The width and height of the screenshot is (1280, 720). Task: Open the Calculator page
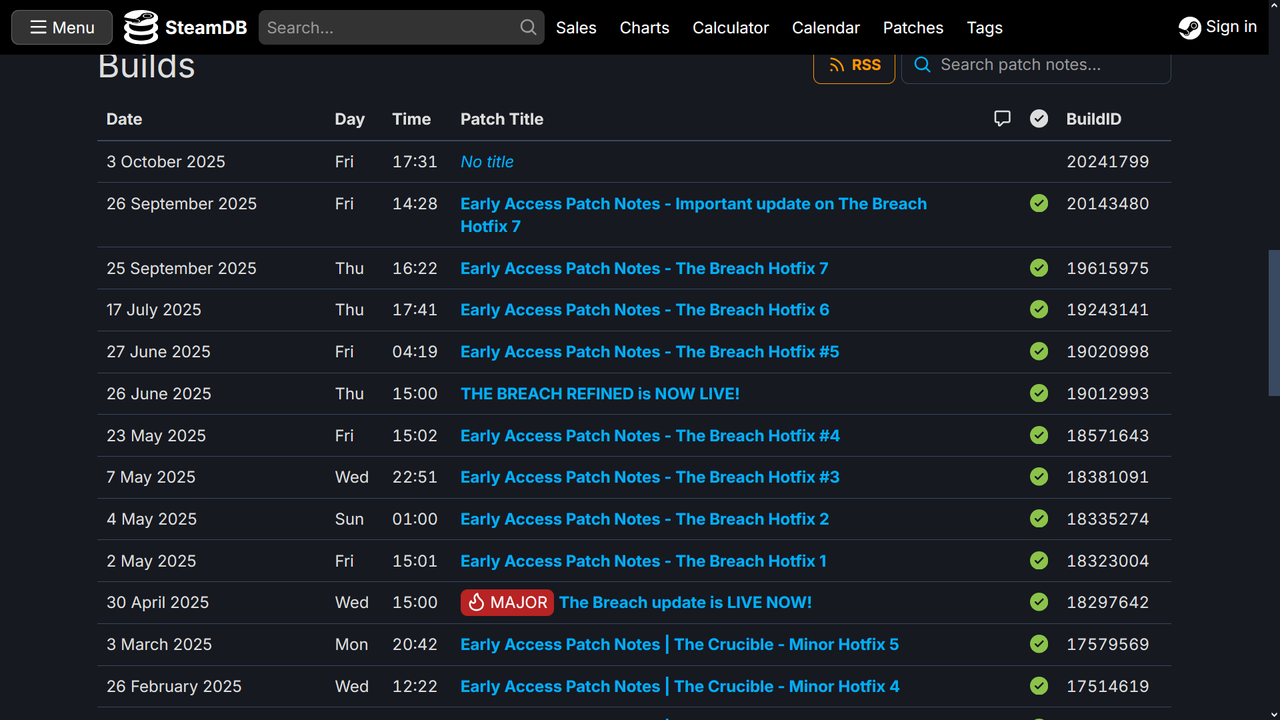(731, 28)
